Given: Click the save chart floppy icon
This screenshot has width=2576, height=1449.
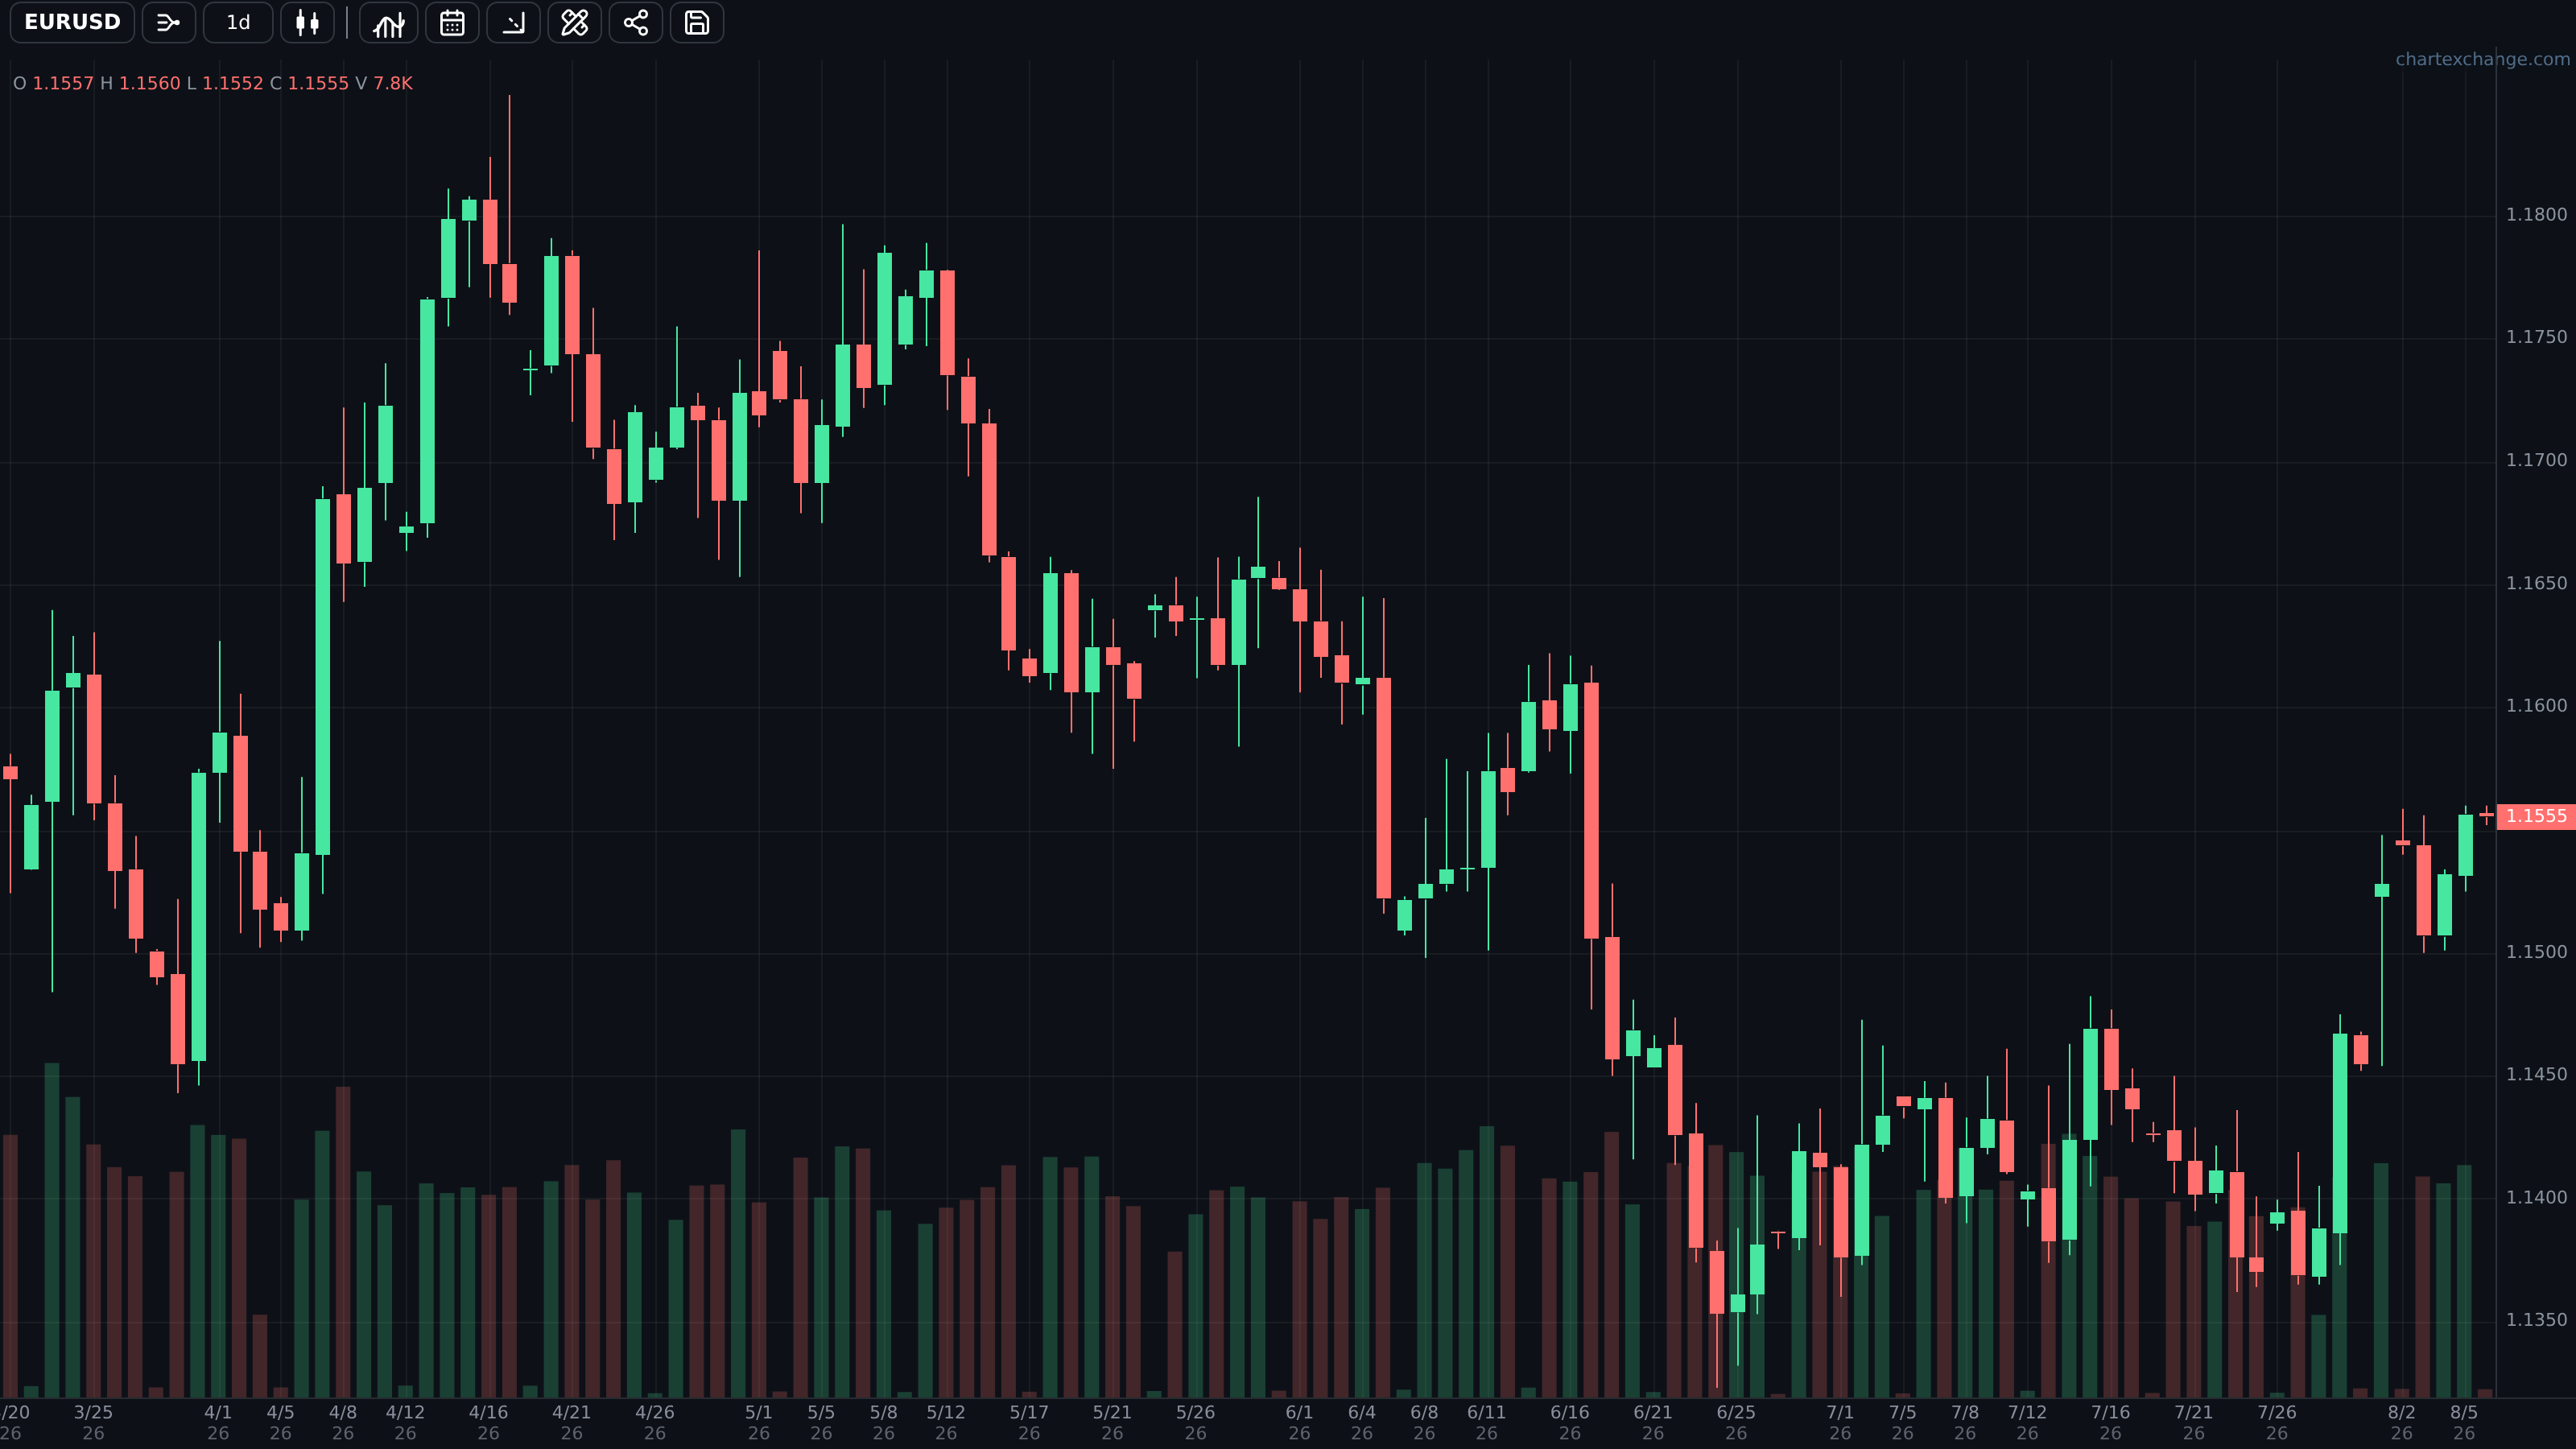Looking at the screenshot, I should click(x=697, y=22).
